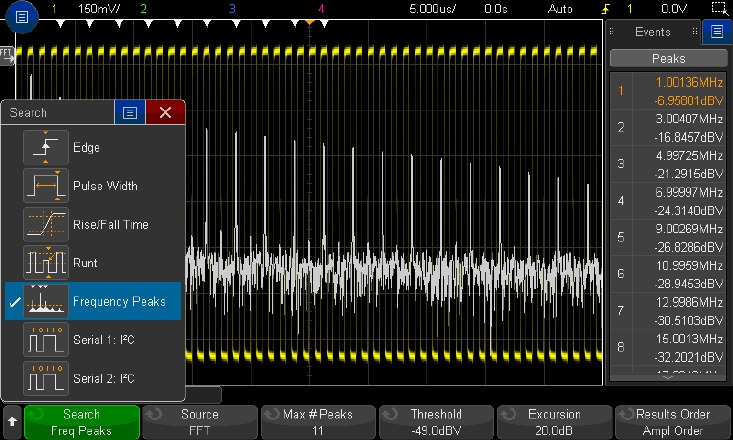Choose Runt from the Search menu
The image size is (733, 440).
(93, 262)
